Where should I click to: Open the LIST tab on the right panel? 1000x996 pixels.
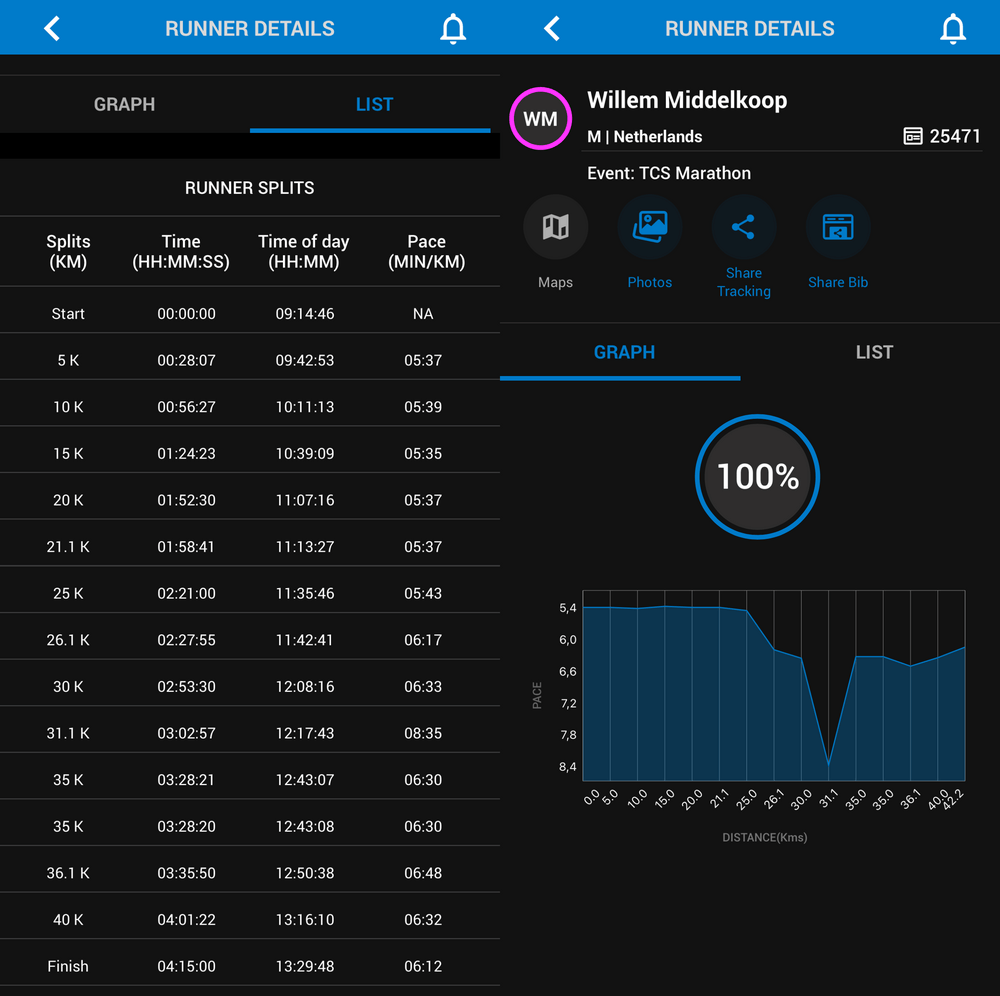tap(874, 352)
